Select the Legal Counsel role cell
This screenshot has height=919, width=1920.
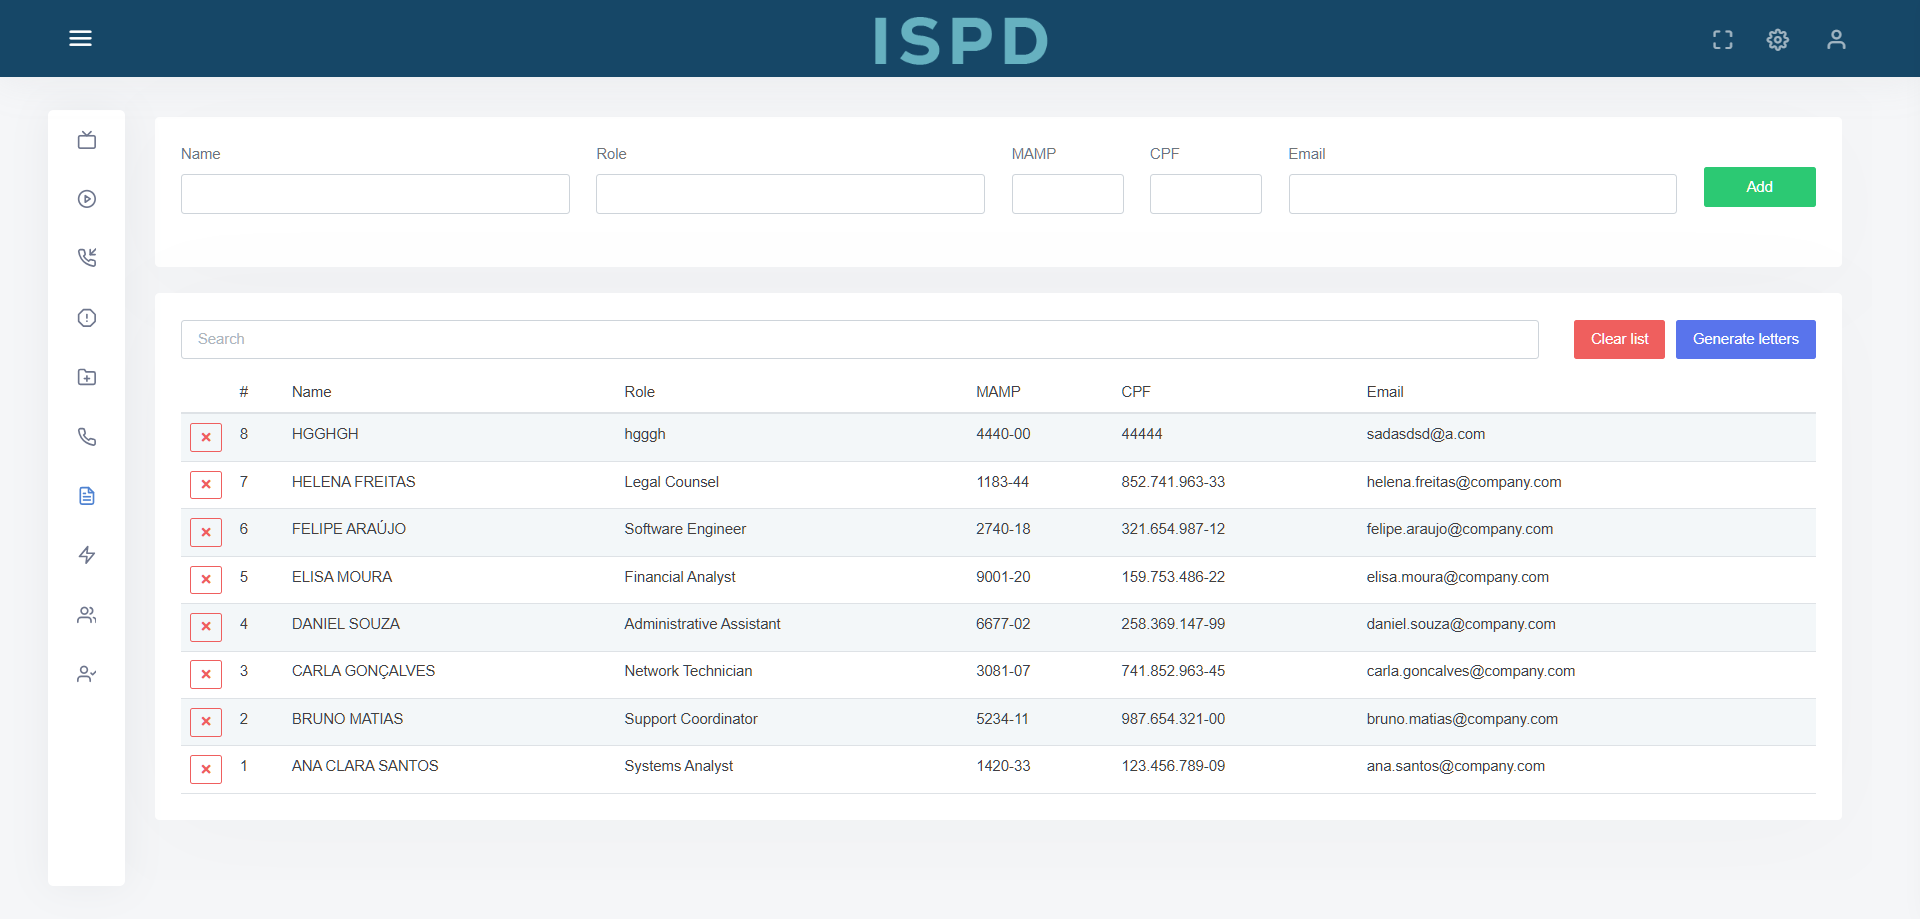point(671,482)
